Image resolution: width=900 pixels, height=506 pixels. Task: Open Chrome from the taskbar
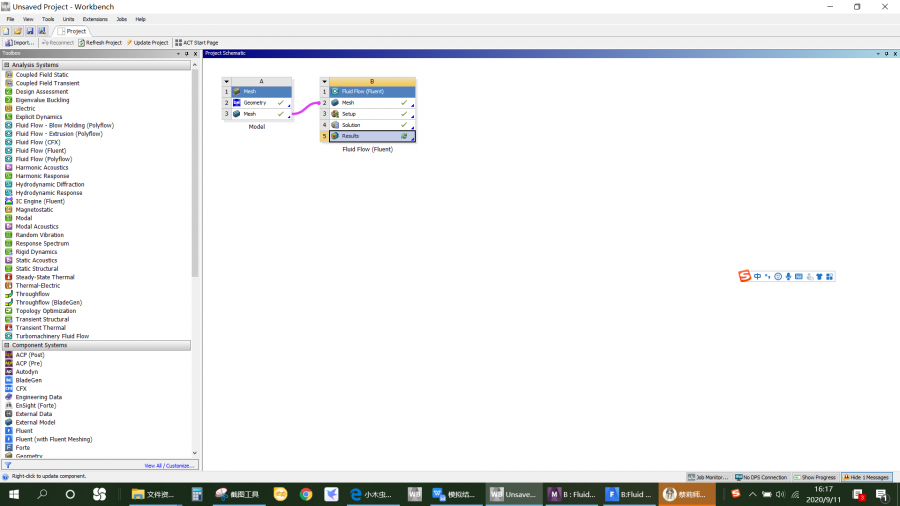click(x=306, y=494)
